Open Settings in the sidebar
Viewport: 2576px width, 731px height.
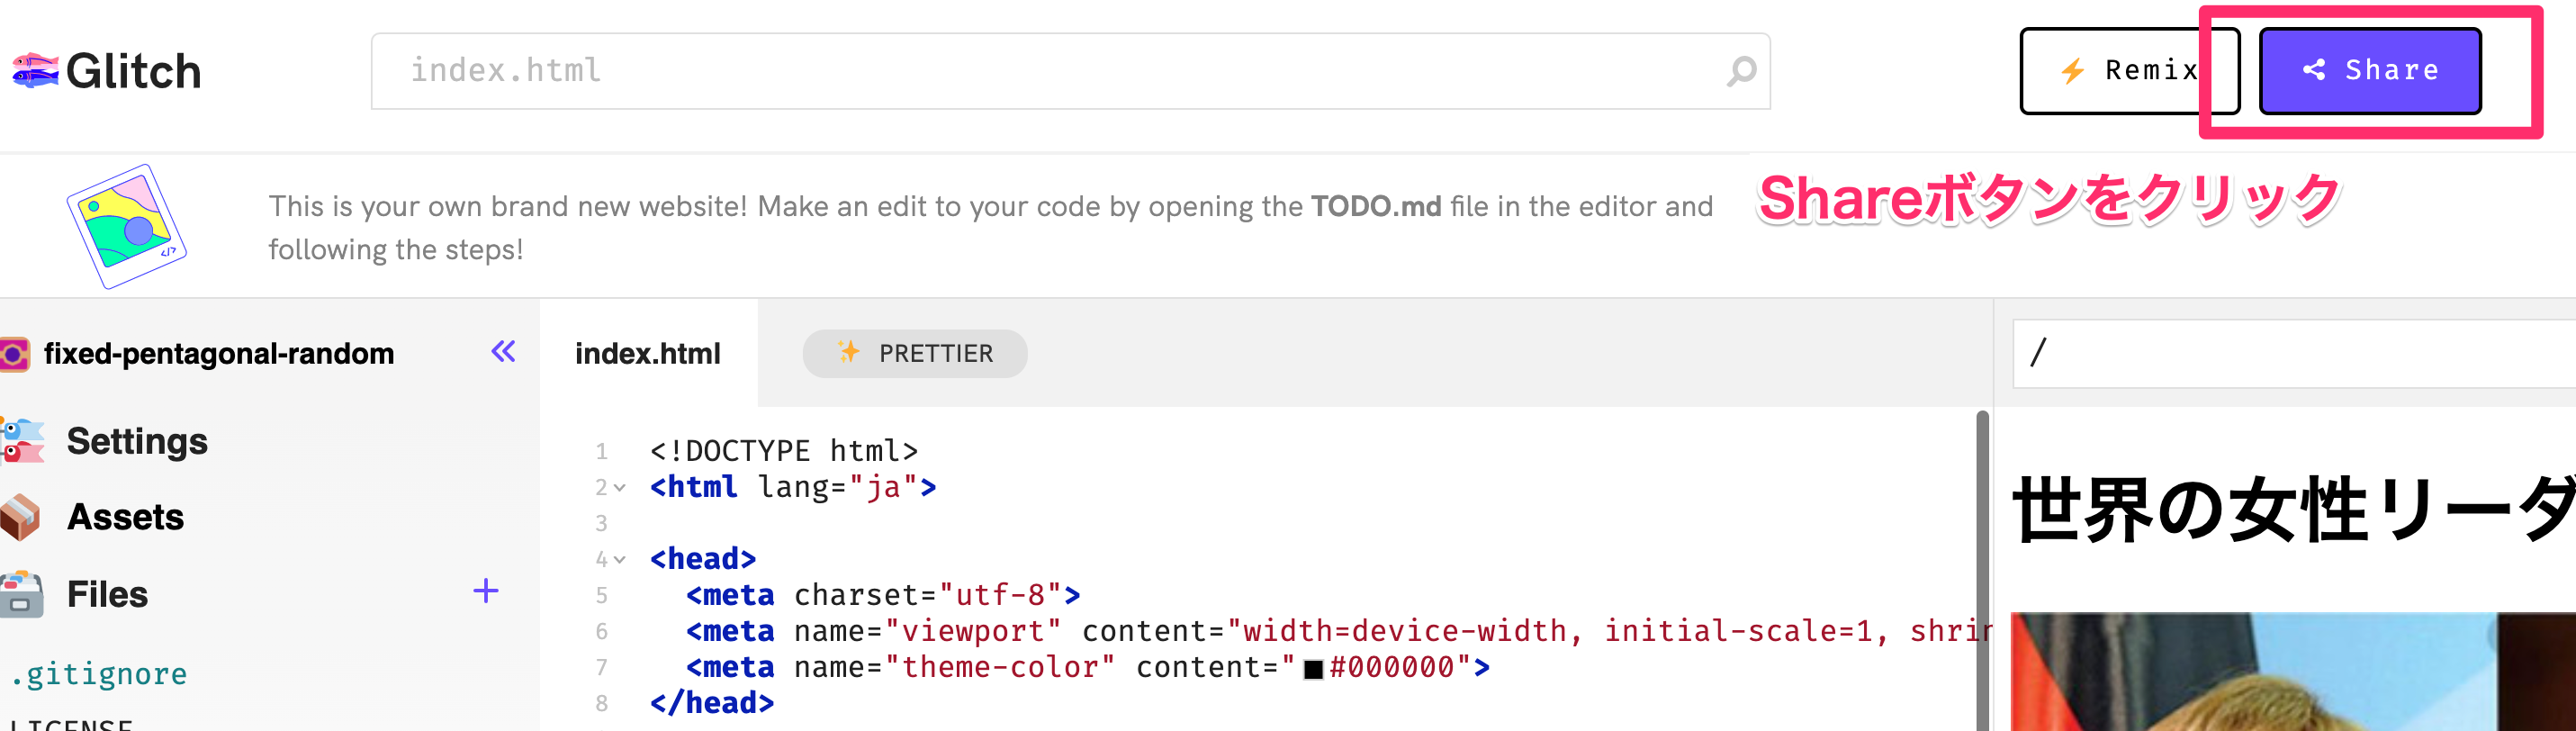tap(137, 441)
